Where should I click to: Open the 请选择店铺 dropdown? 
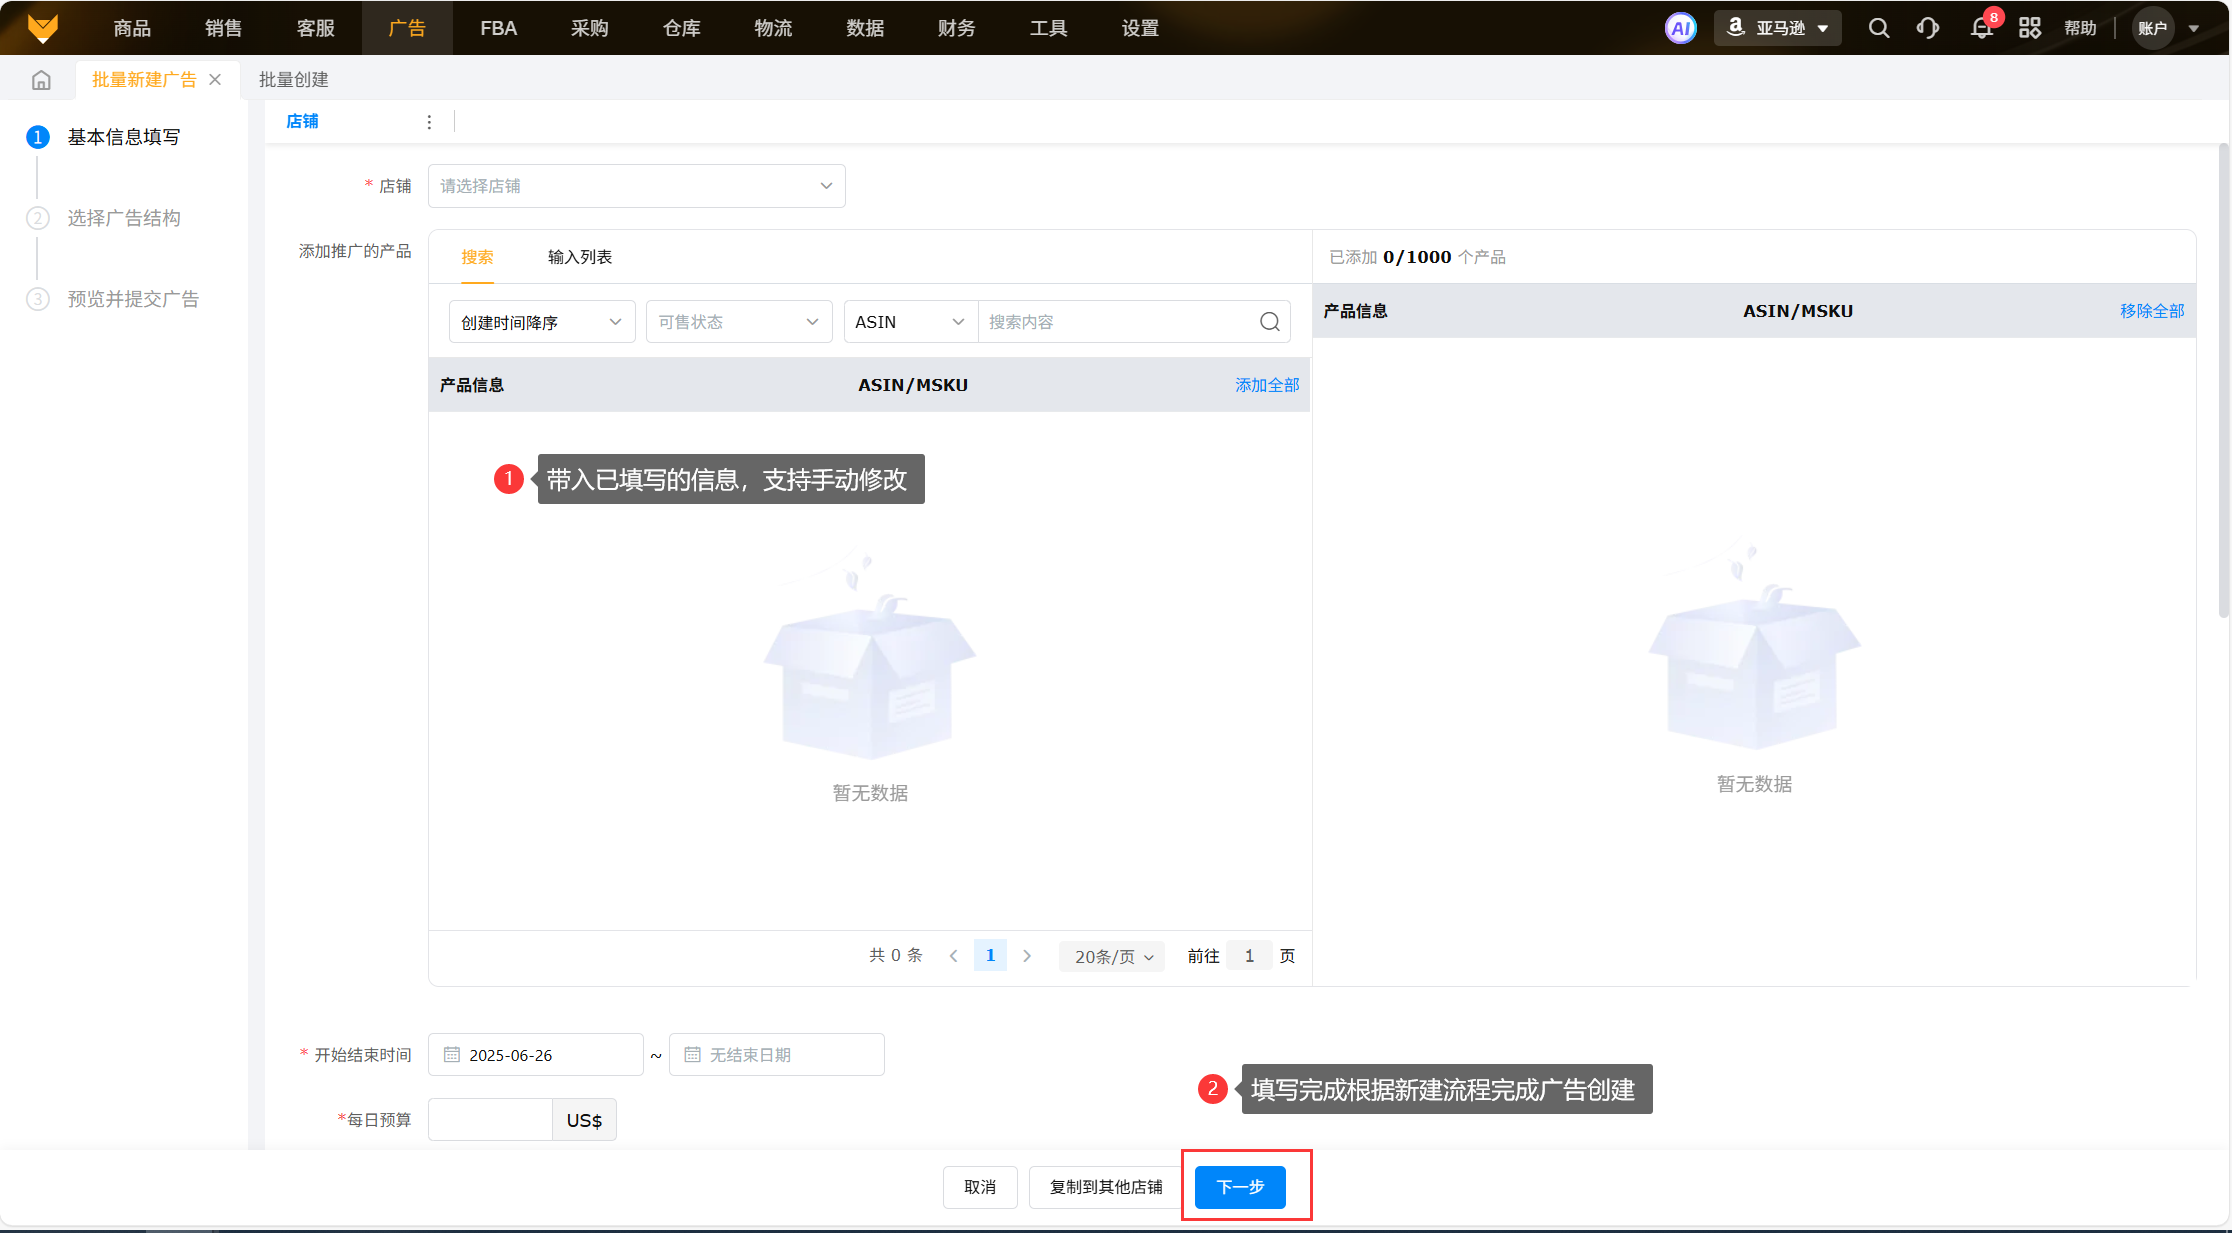[x=636, y=186]
